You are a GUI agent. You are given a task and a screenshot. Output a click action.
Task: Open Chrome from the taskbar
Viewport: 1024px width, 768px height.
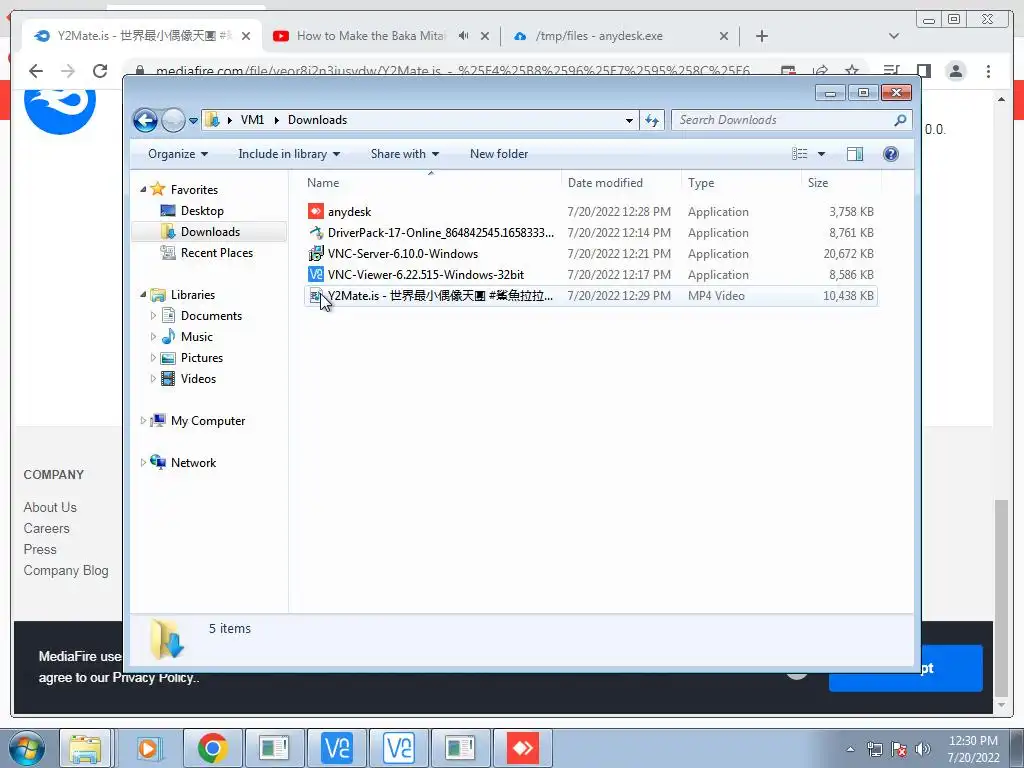[x=212, y=748]
